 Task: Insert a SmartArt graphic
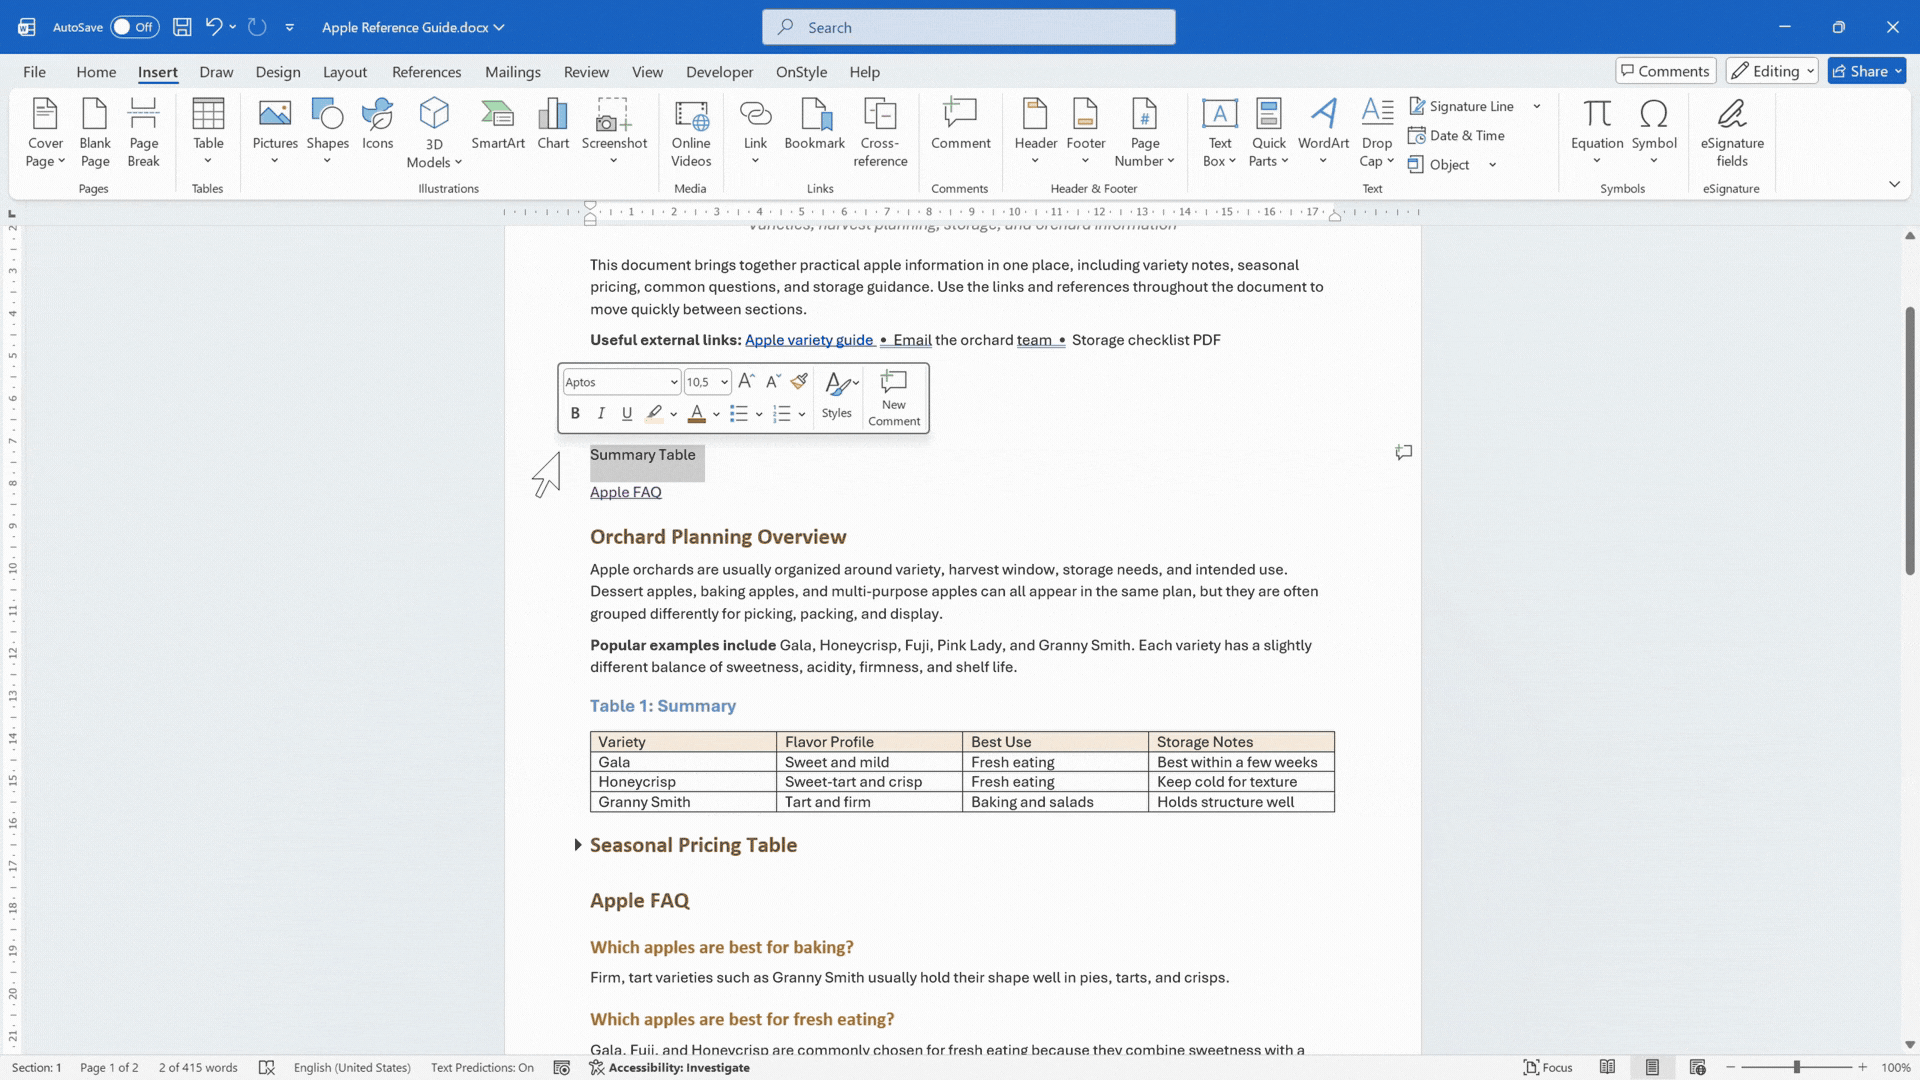click(x=498, y=125)
